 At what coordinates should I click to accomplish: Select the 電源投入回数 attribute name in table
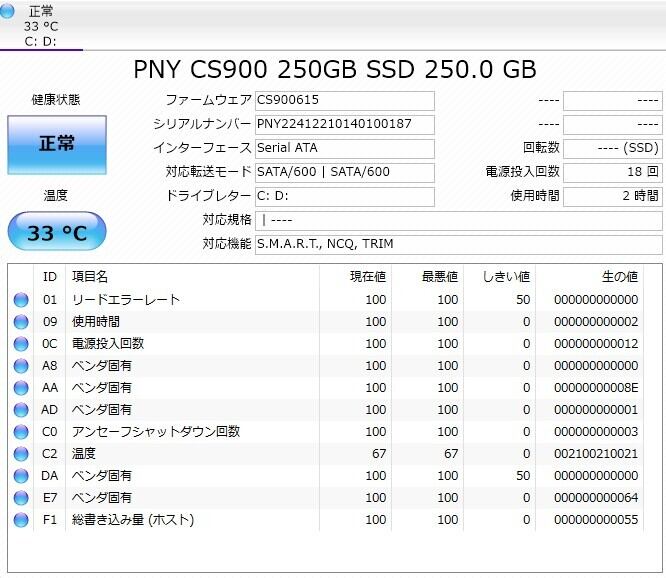point(108,344)
